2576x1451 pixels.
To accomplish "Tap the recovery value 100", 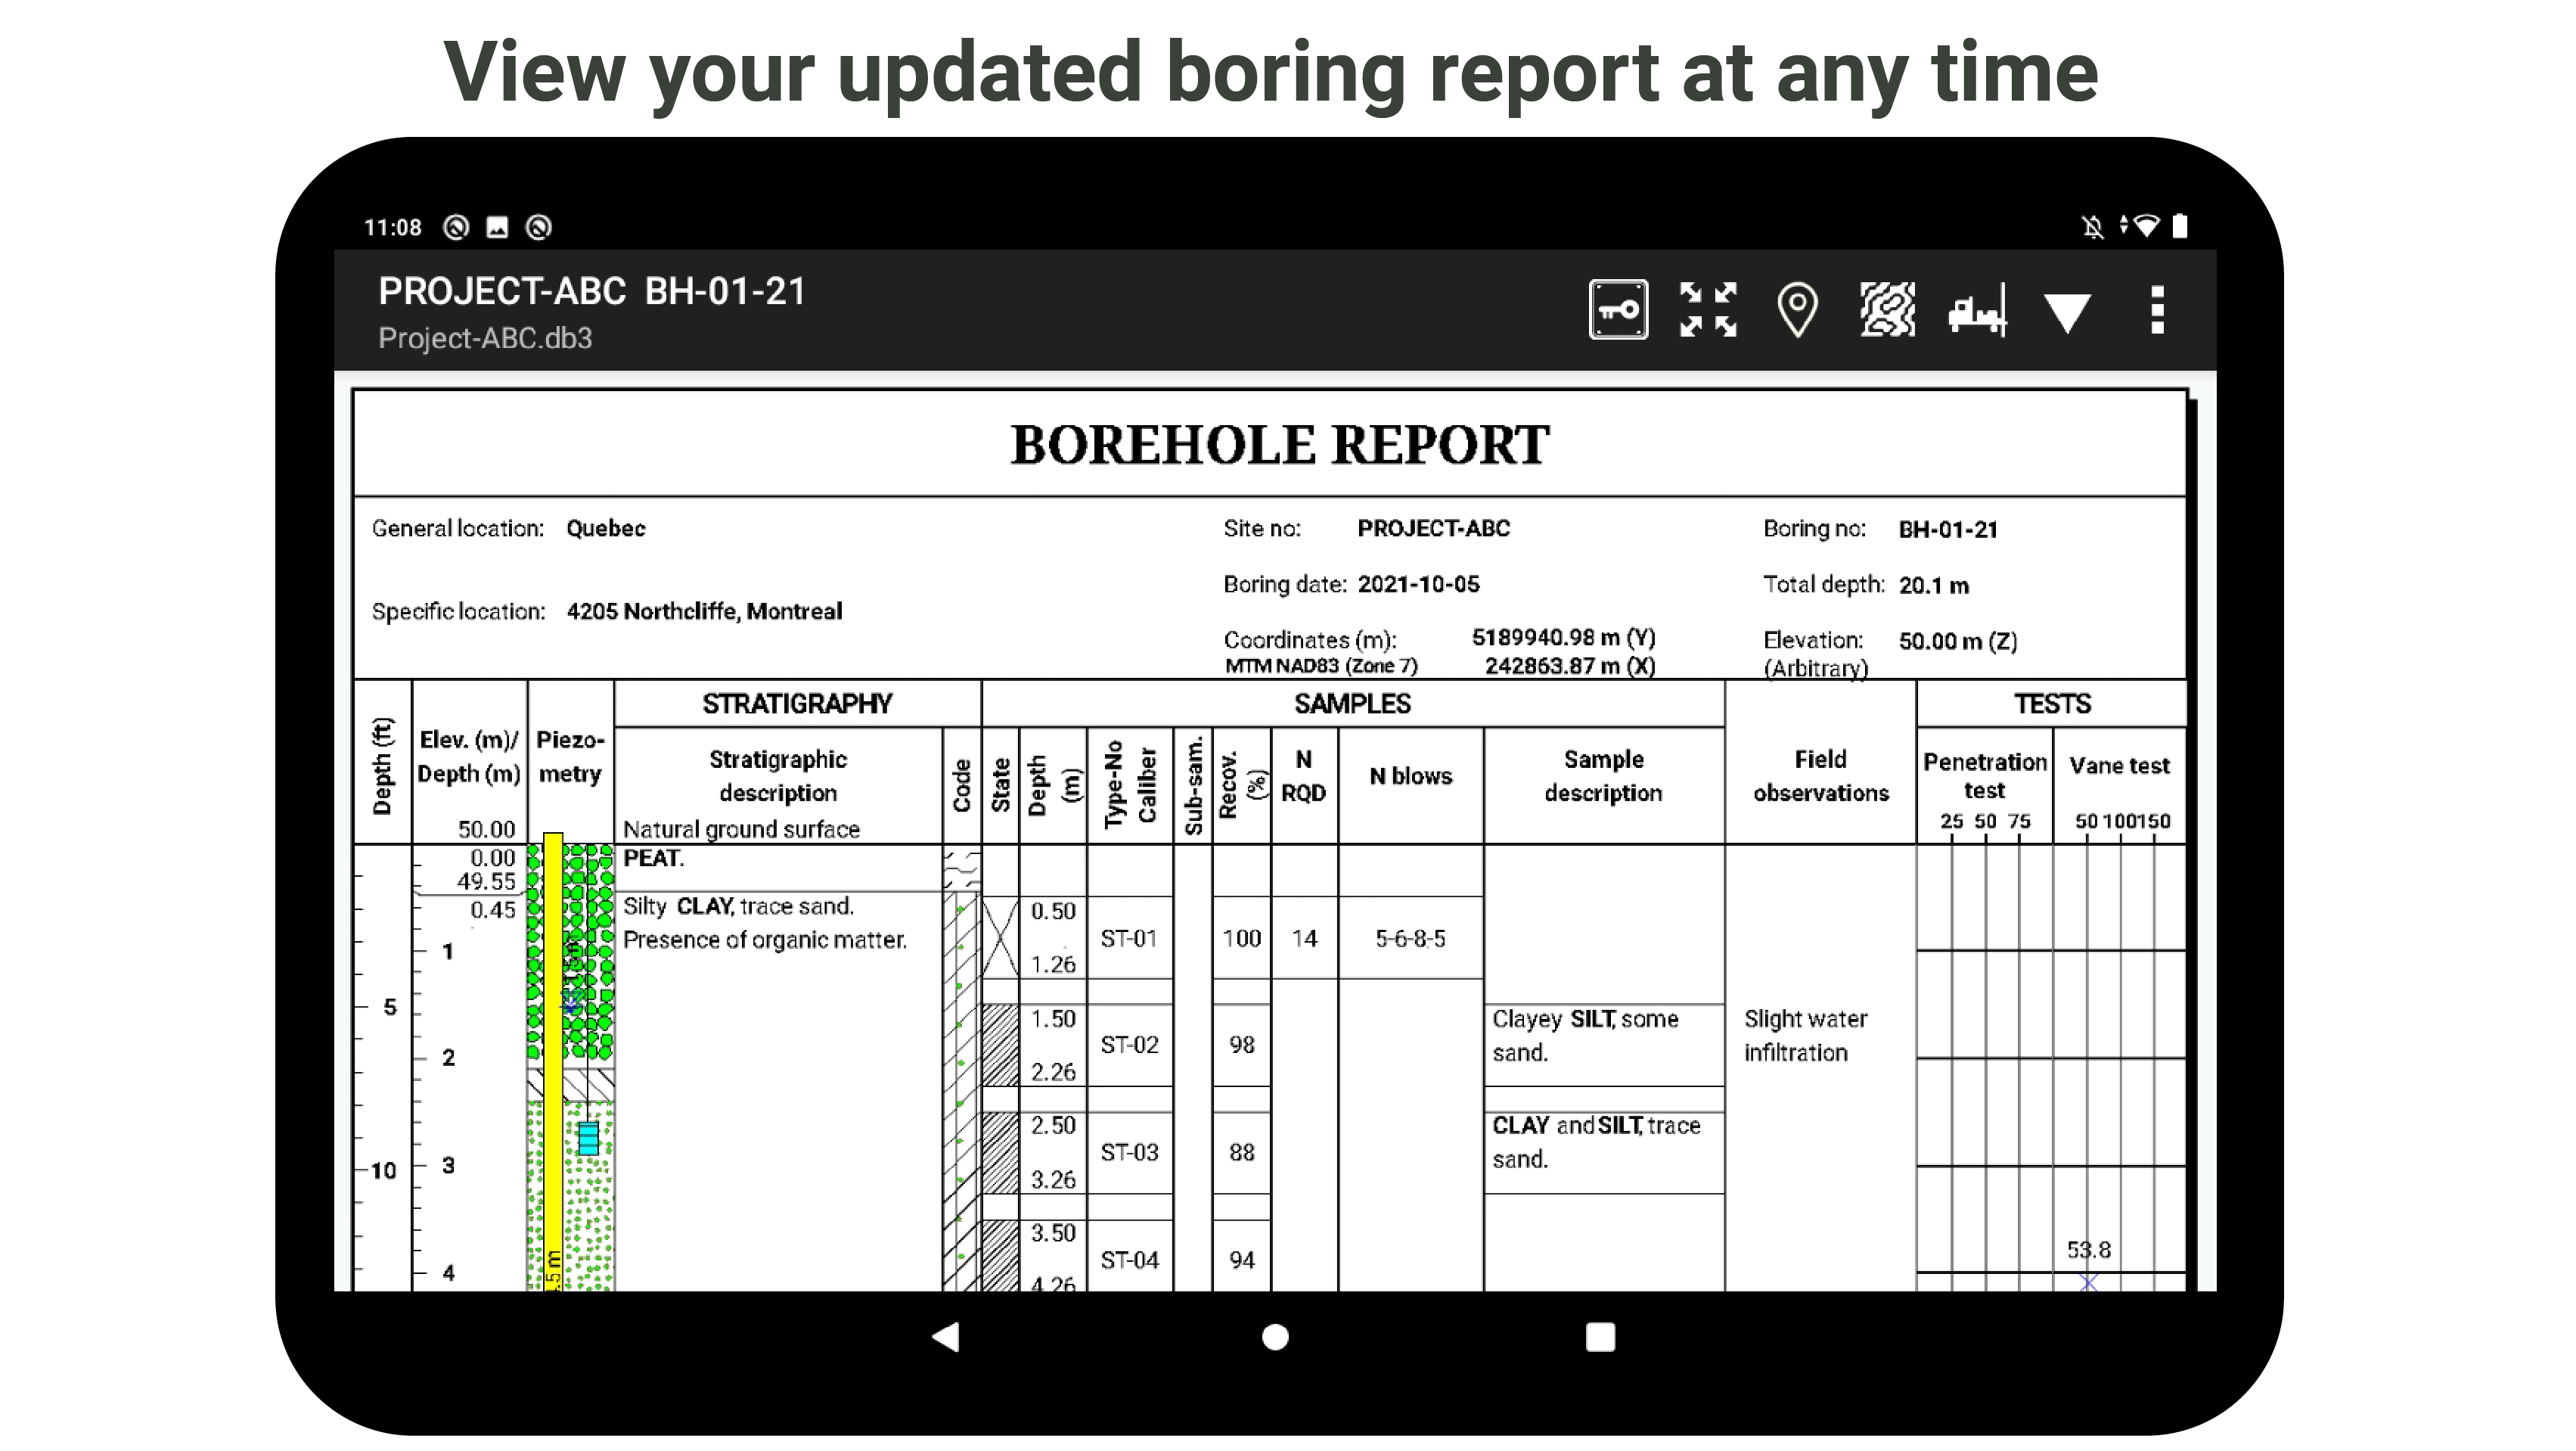I will tap(1241, 938).
